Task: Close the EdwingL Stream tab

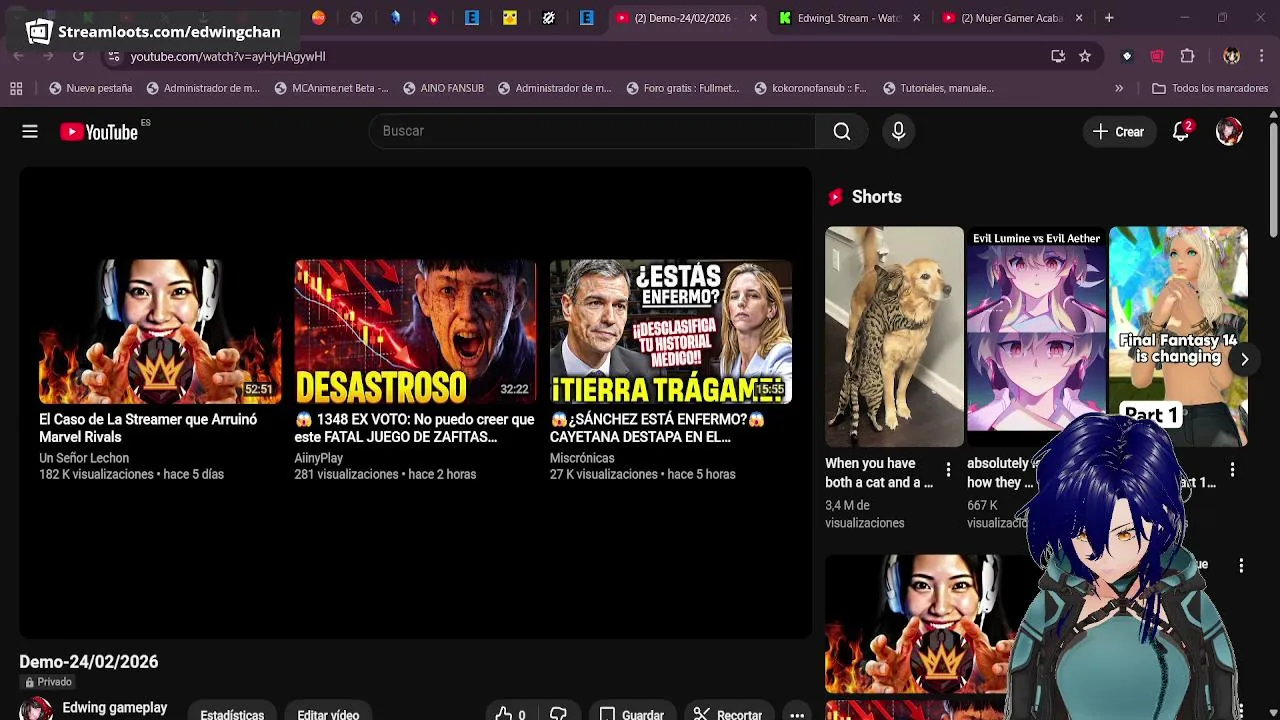Action: 916,18
